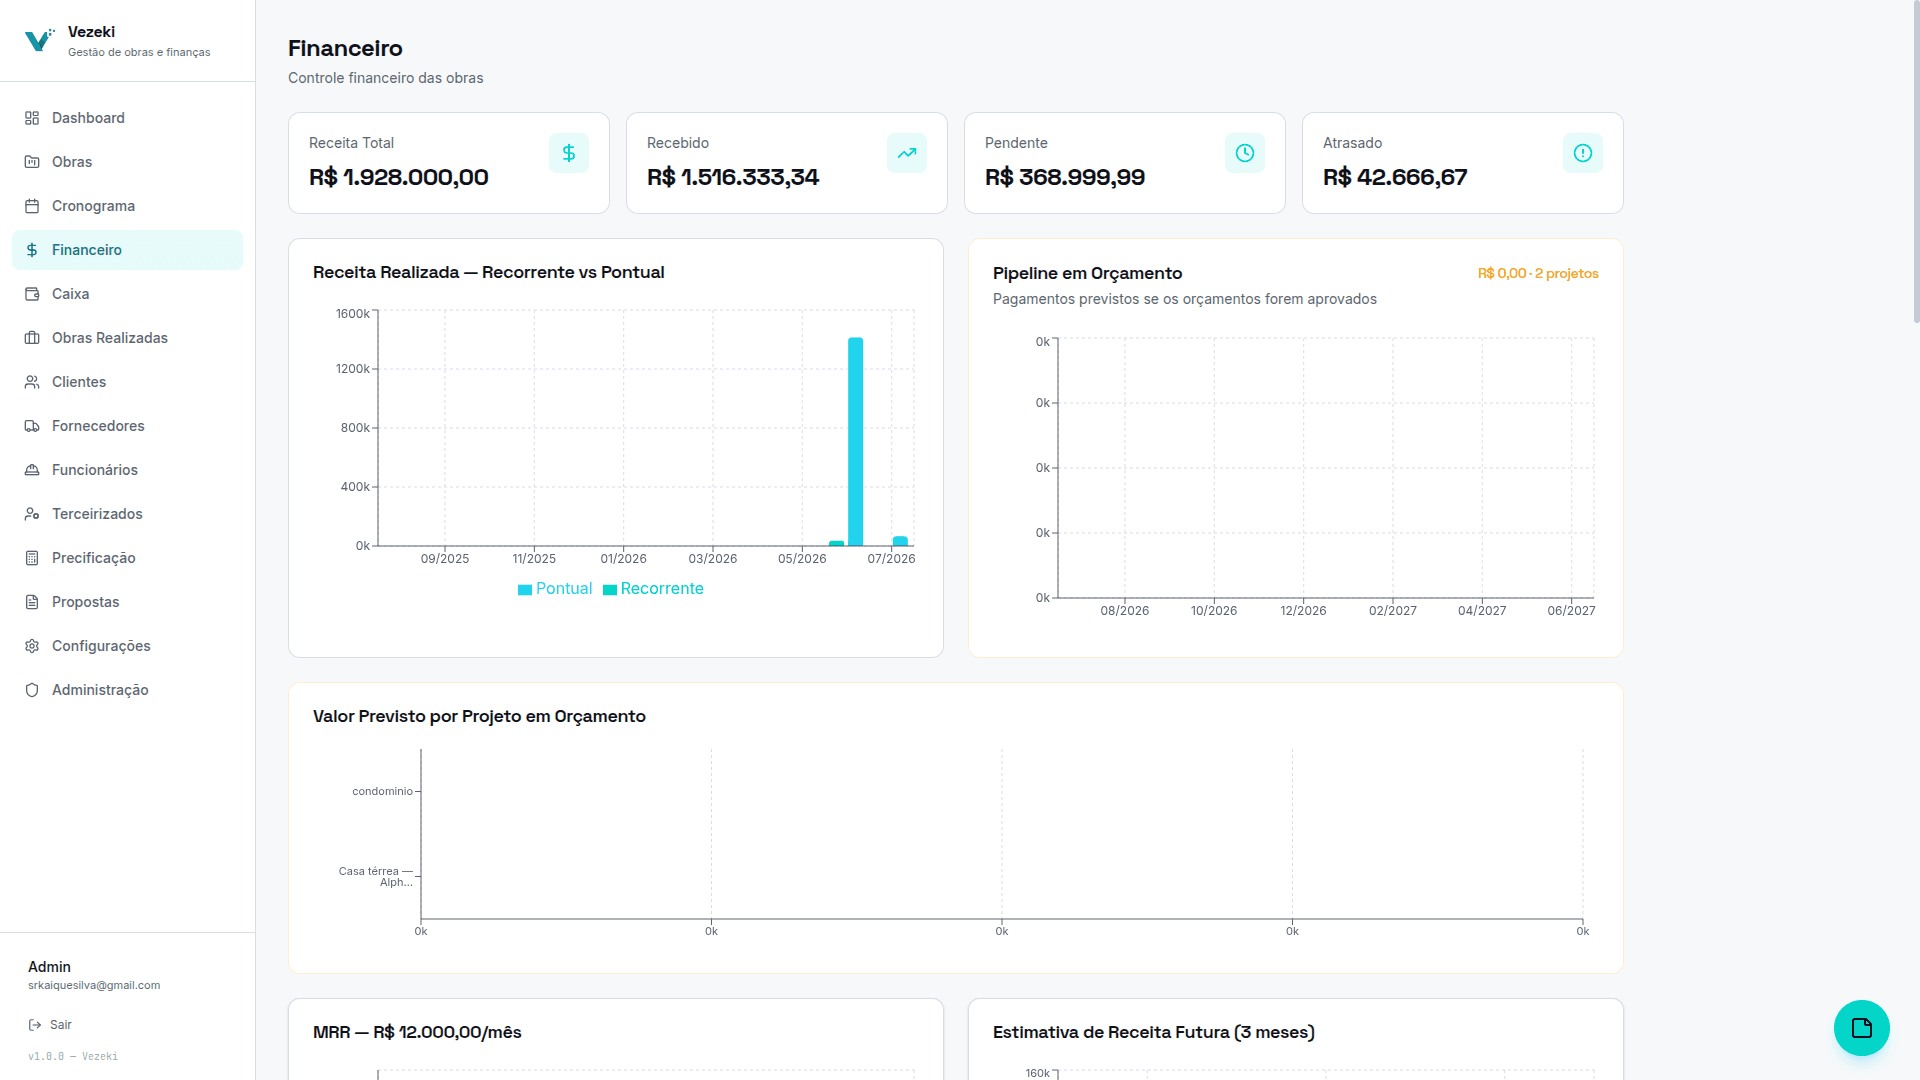The image size is (1920, 1080).
Task: Open the Dashboard menu item
Action: pos(127,118)
